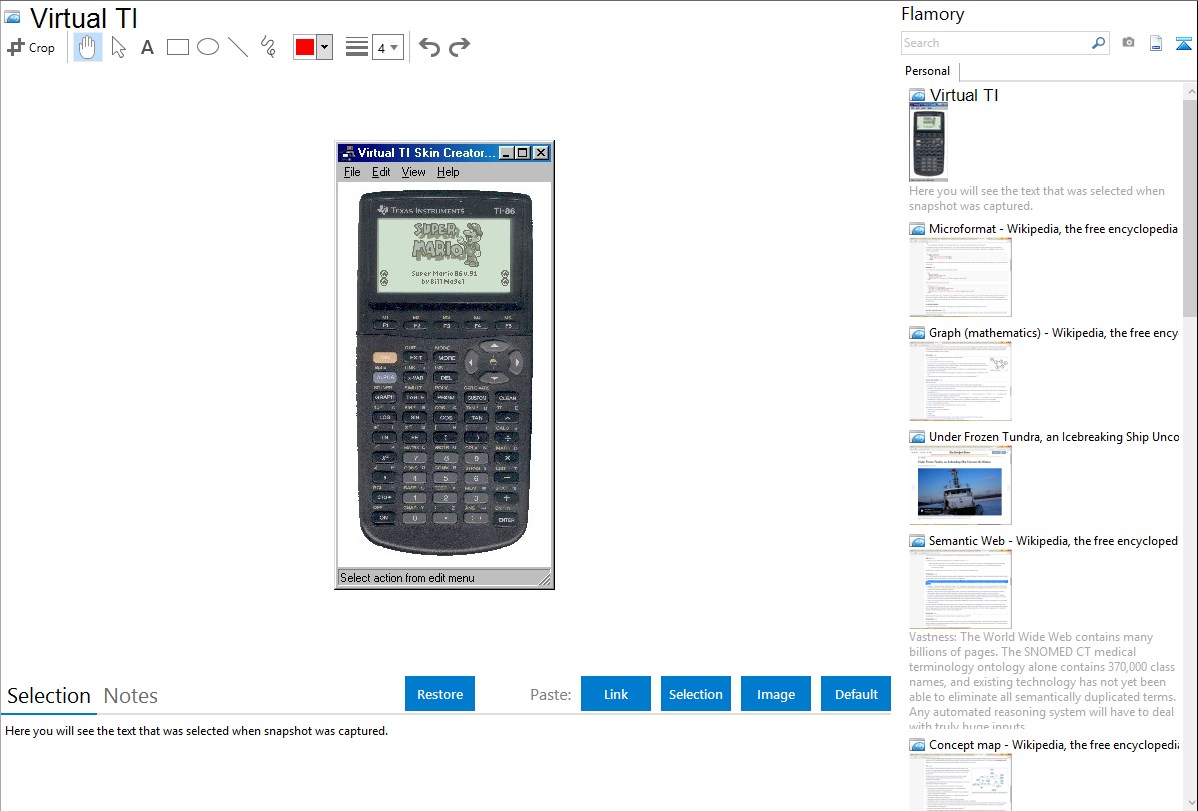Open the Under Frozen Tundra snapshot thumbnail
This screenshot has width=1198, height=811.
pyautogui.click(x=960, y=486)
